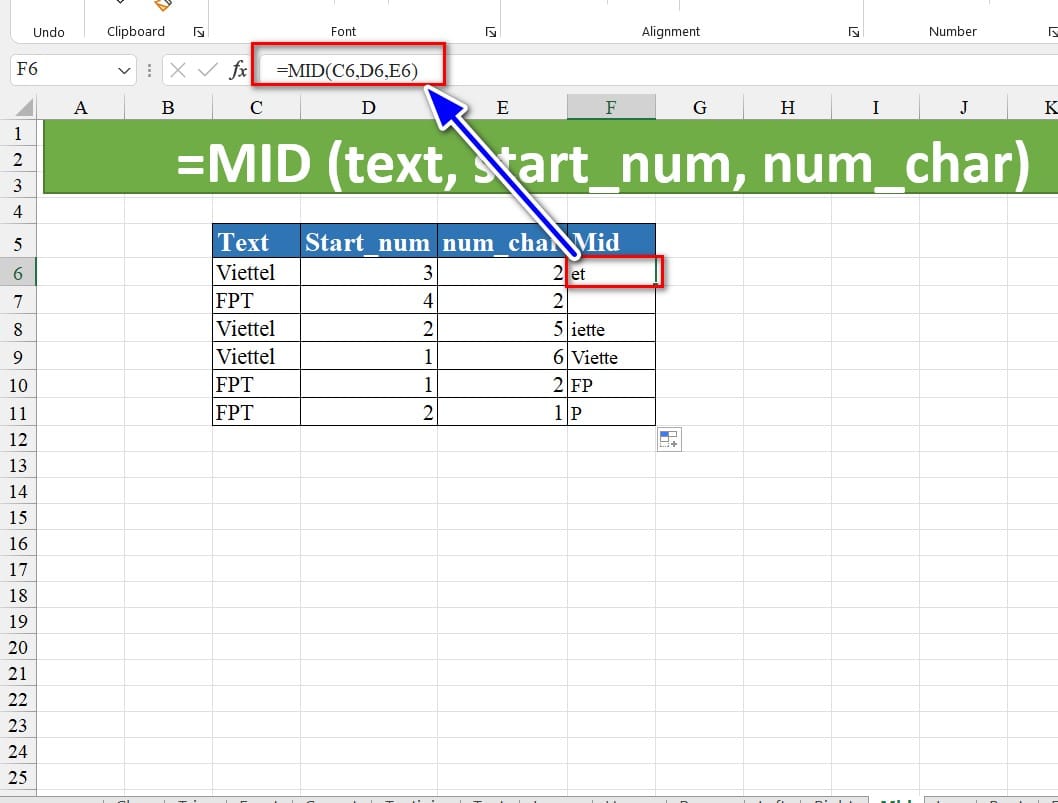Select the row 6 header
The width and height of the screenshot is (1058, 803).
pyautogui.click(x=20, y=272)
